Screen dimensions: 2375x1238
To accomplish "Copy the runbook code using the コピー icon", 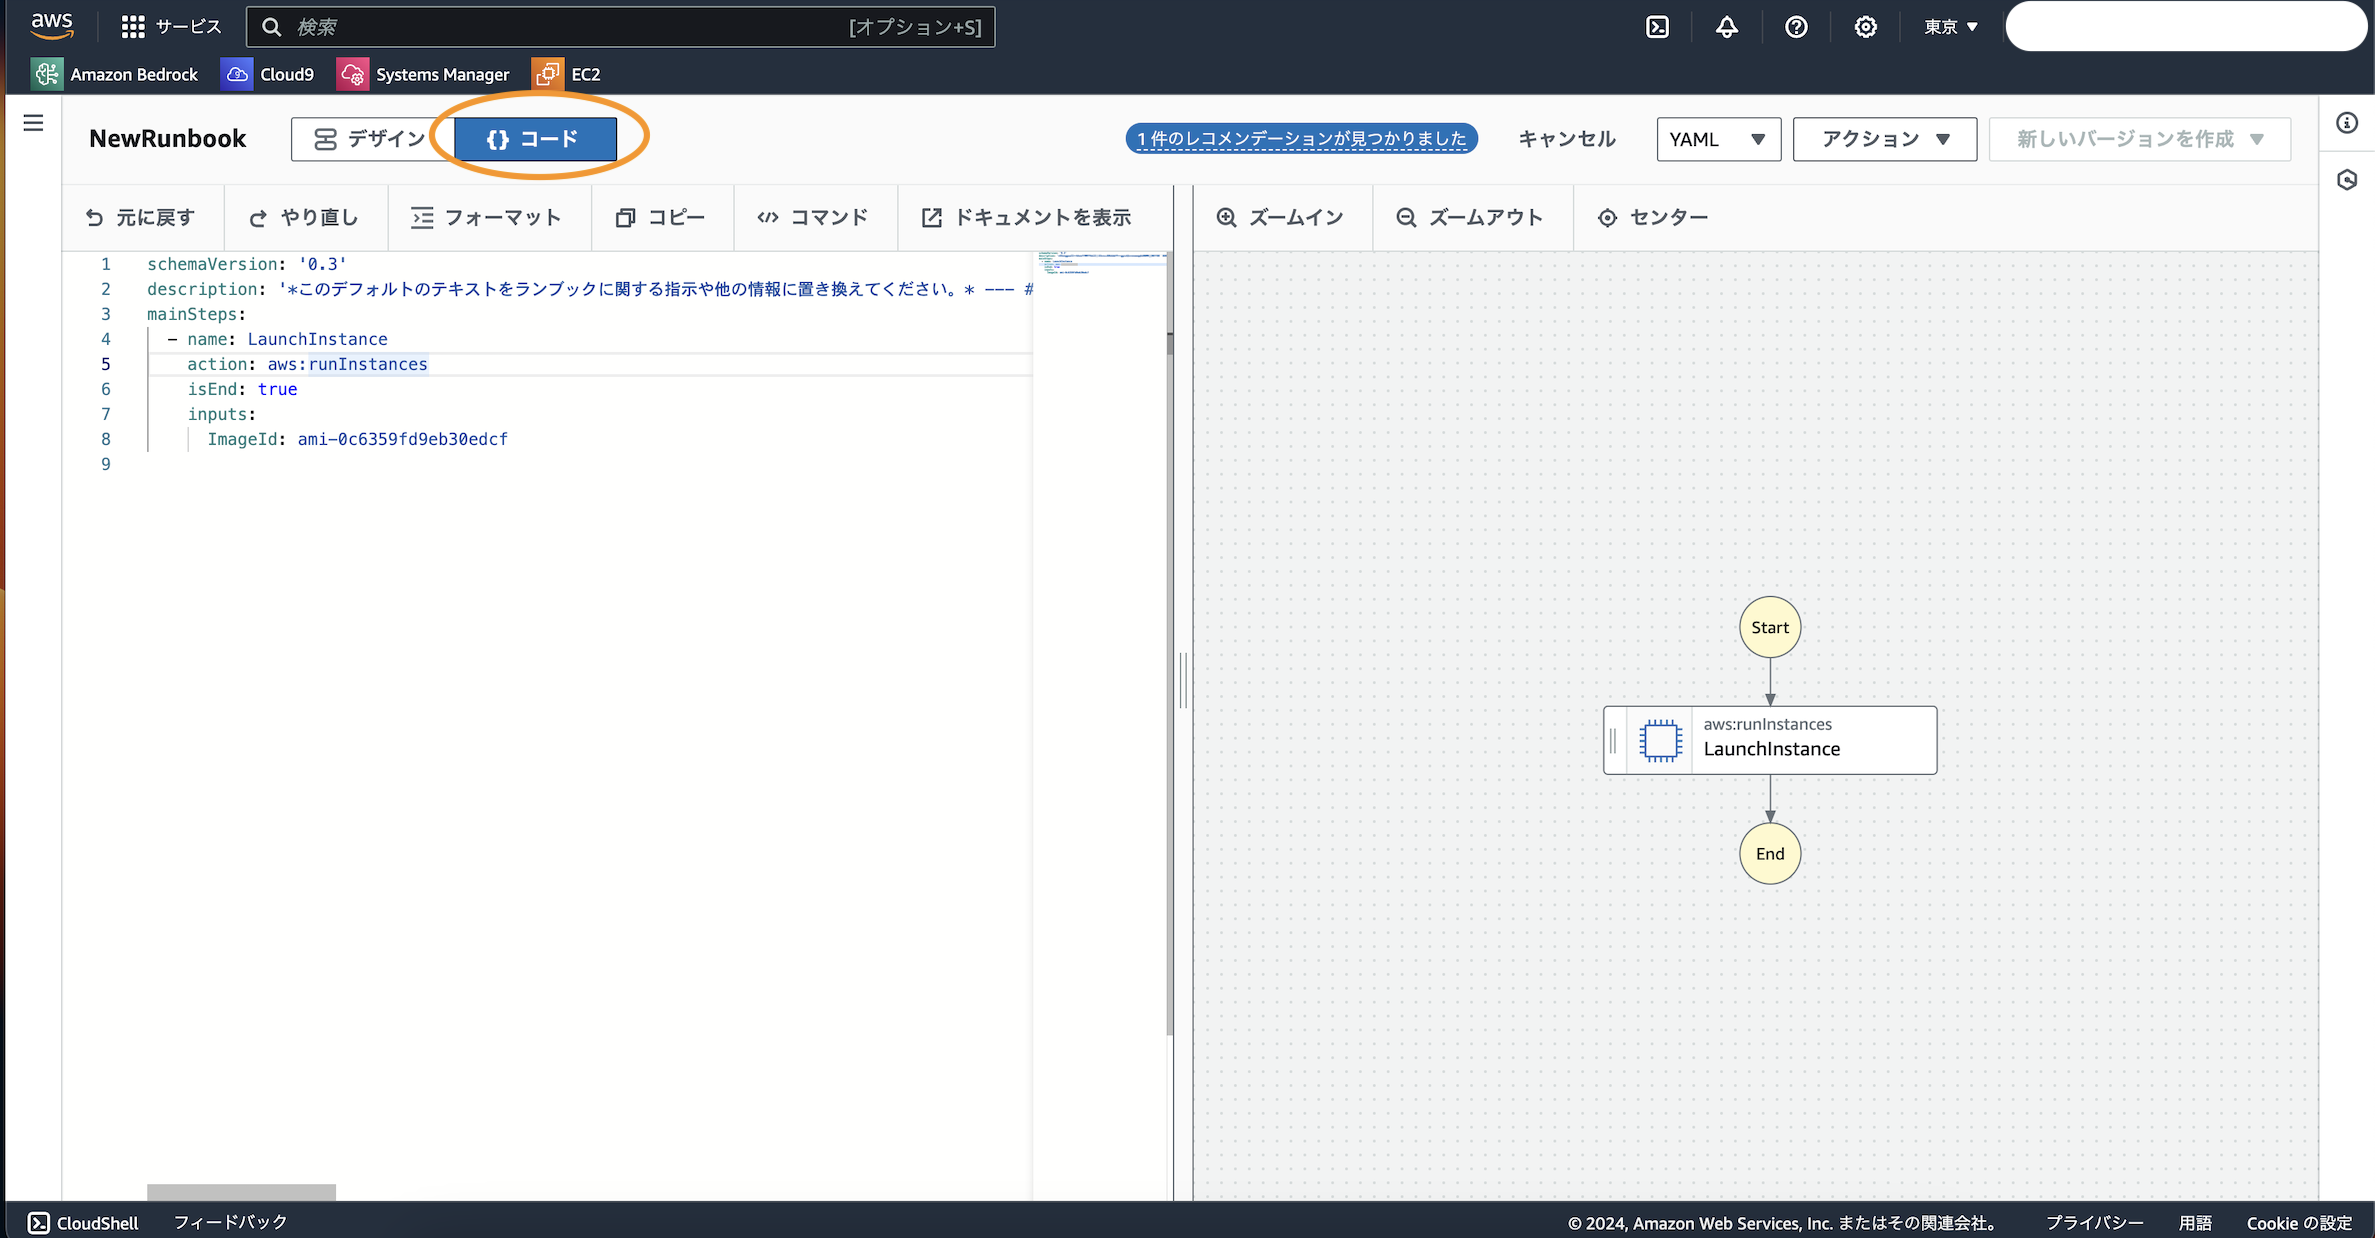I will (x=626, y=217).
